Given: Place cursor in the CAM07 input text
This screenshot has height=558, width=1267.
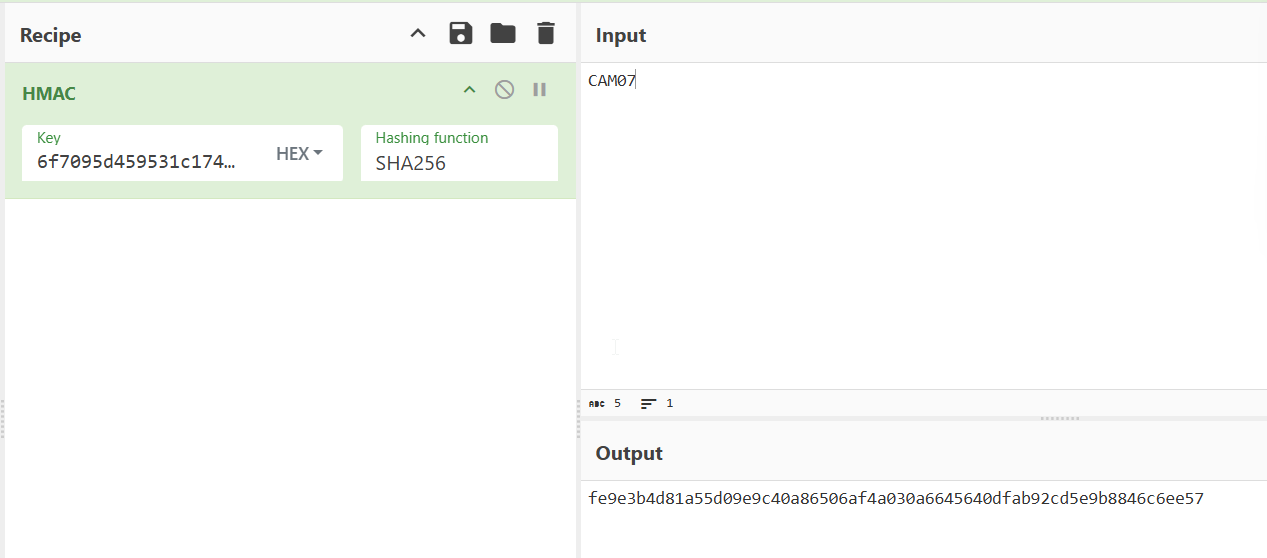Looking at the screenshot, I should (612, 81).
